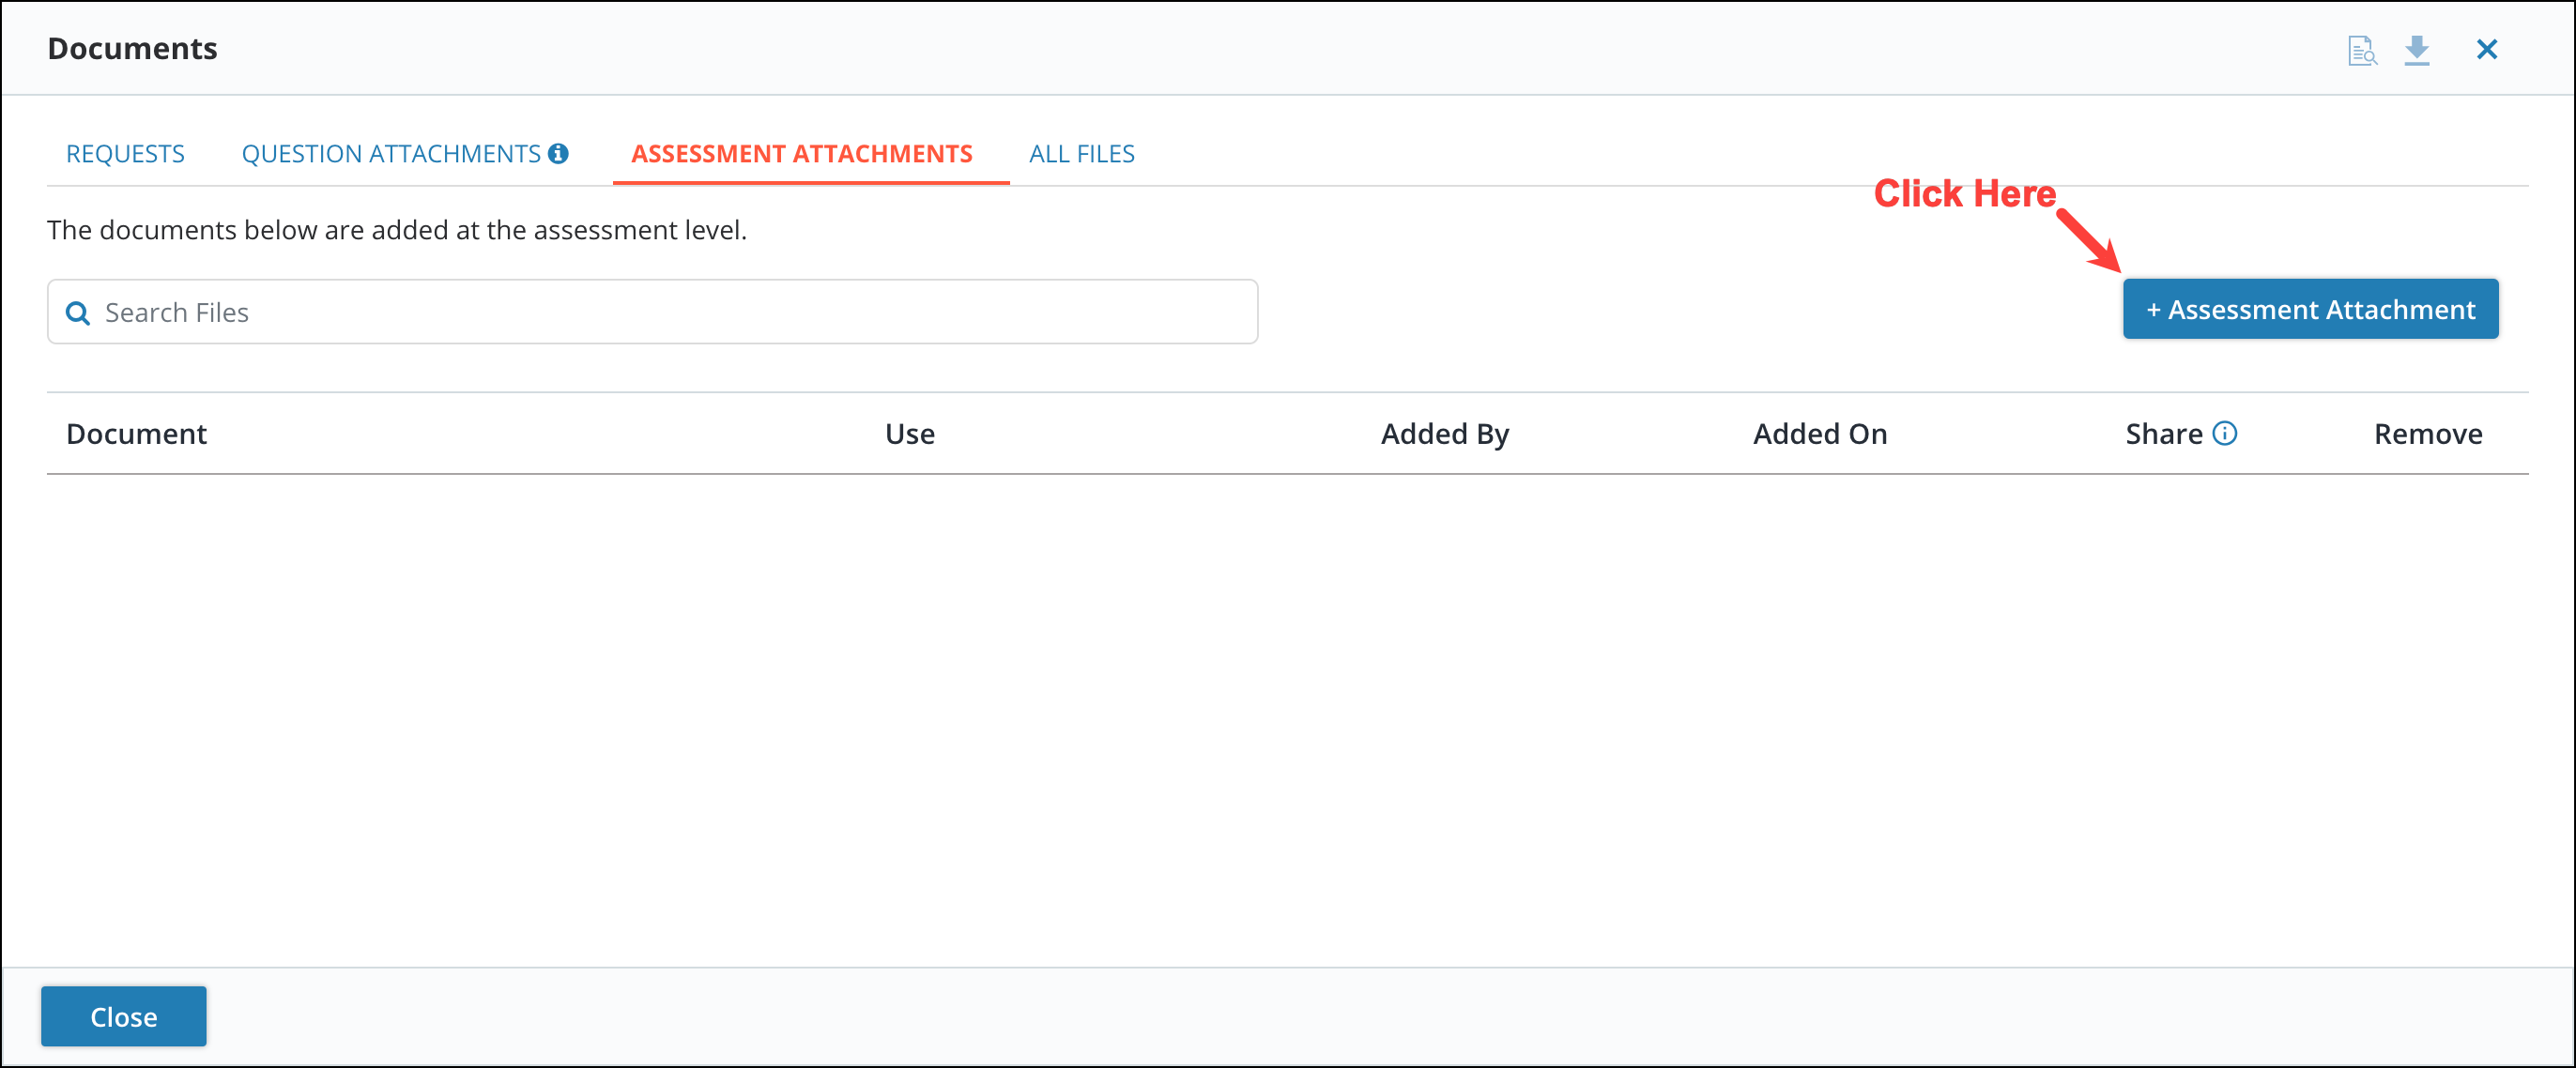Click the download files icon in the header

(2419, 48)
